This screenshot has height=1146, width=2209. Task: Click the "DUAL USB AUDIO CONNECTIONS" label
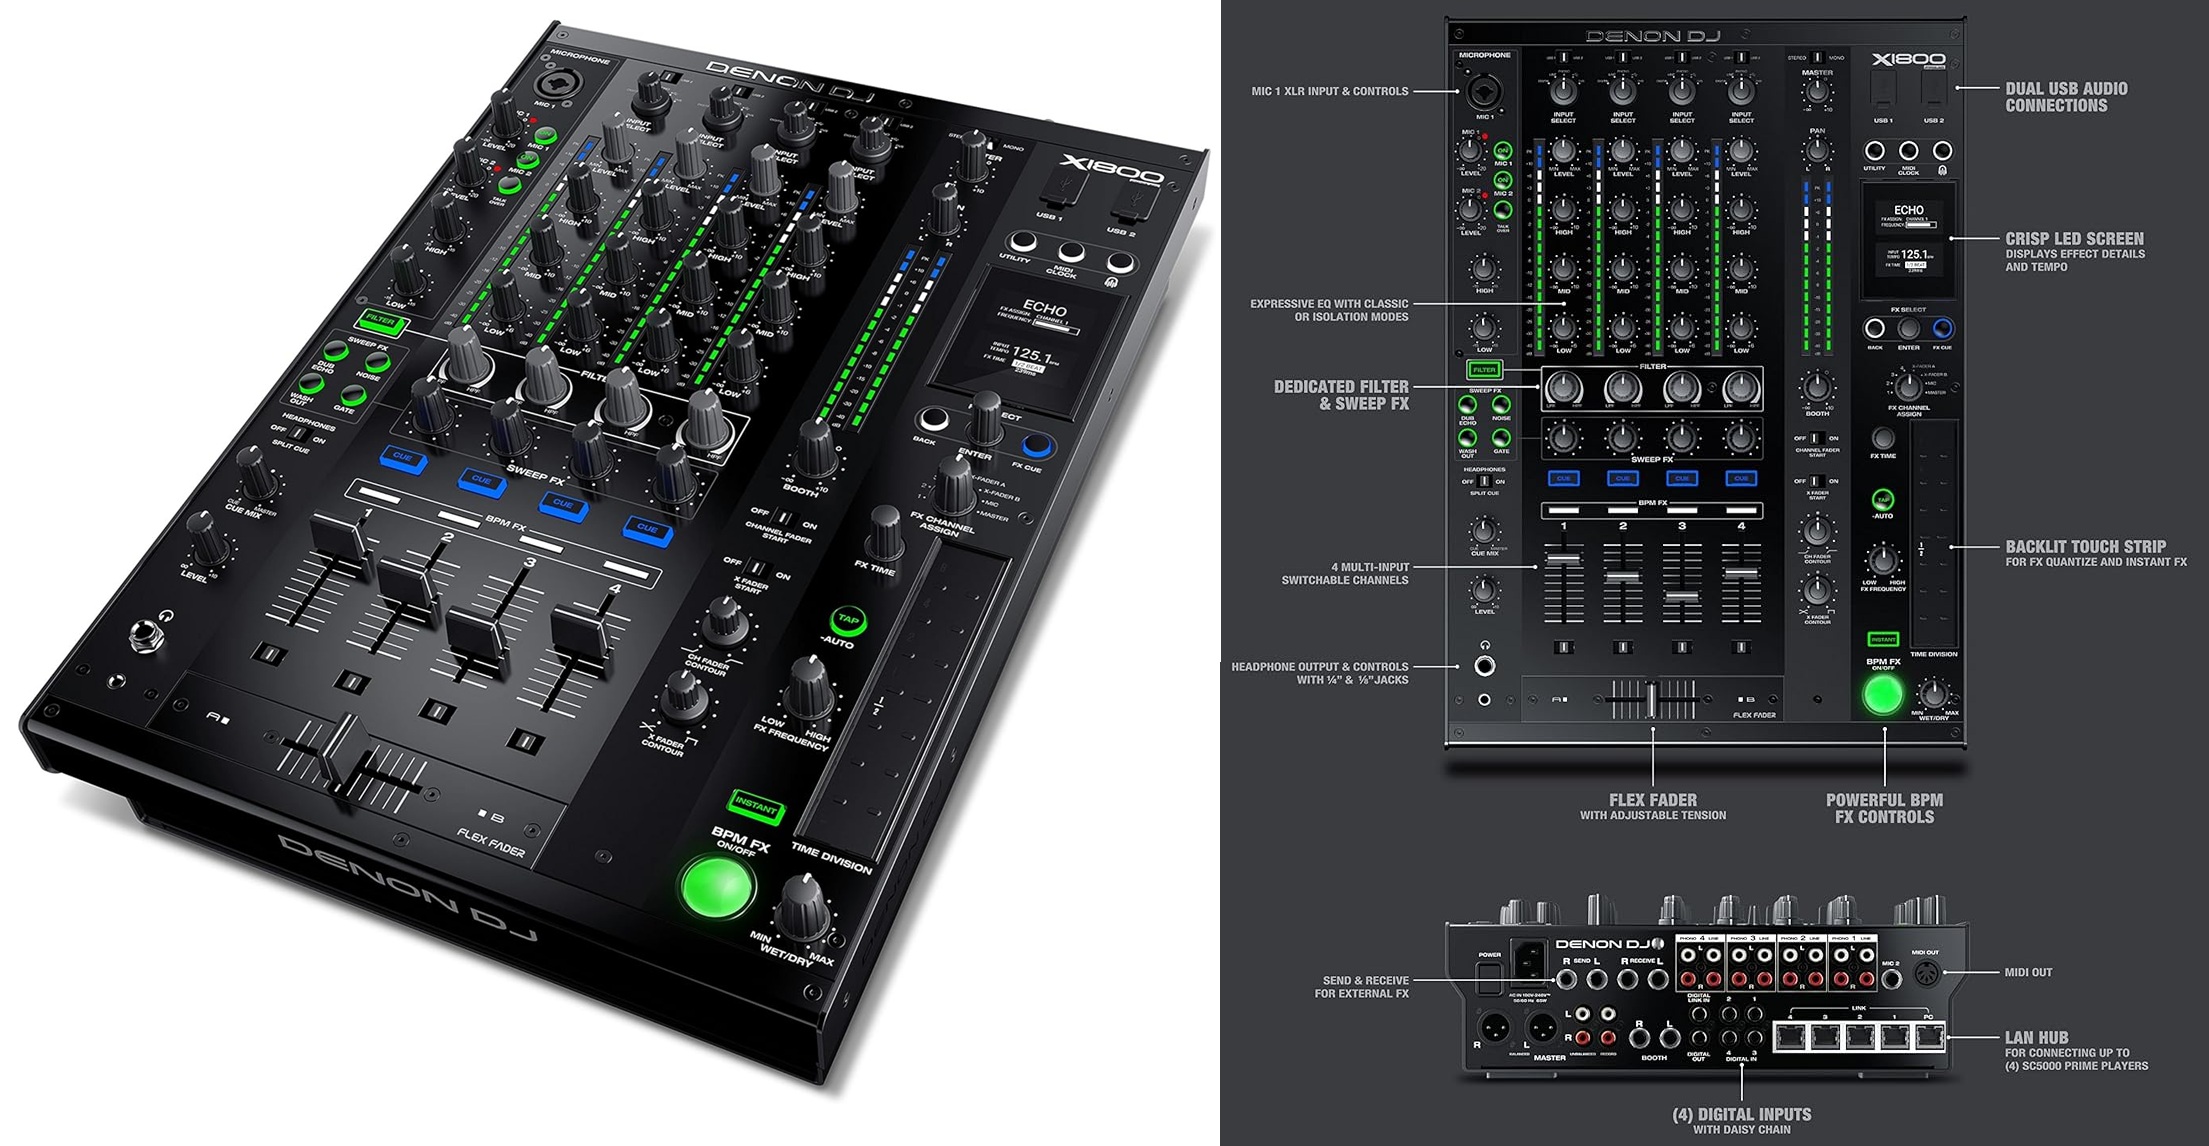pos(2066,97)
